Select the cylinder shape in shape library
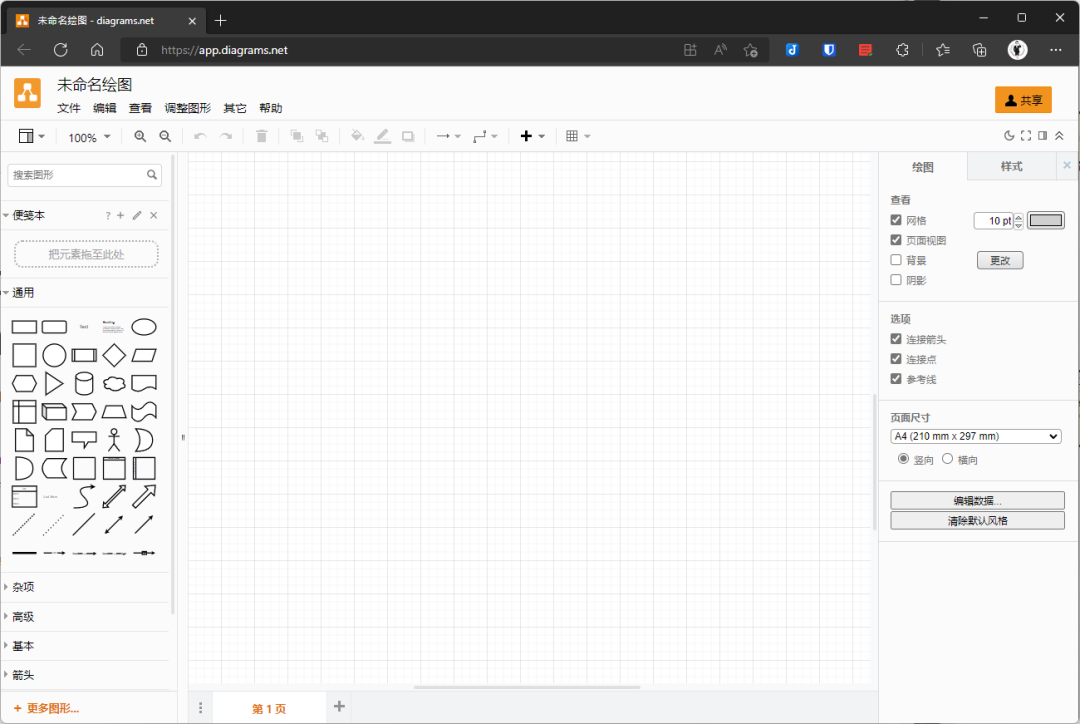This screenshot has height=724, width=1080. 84,384
